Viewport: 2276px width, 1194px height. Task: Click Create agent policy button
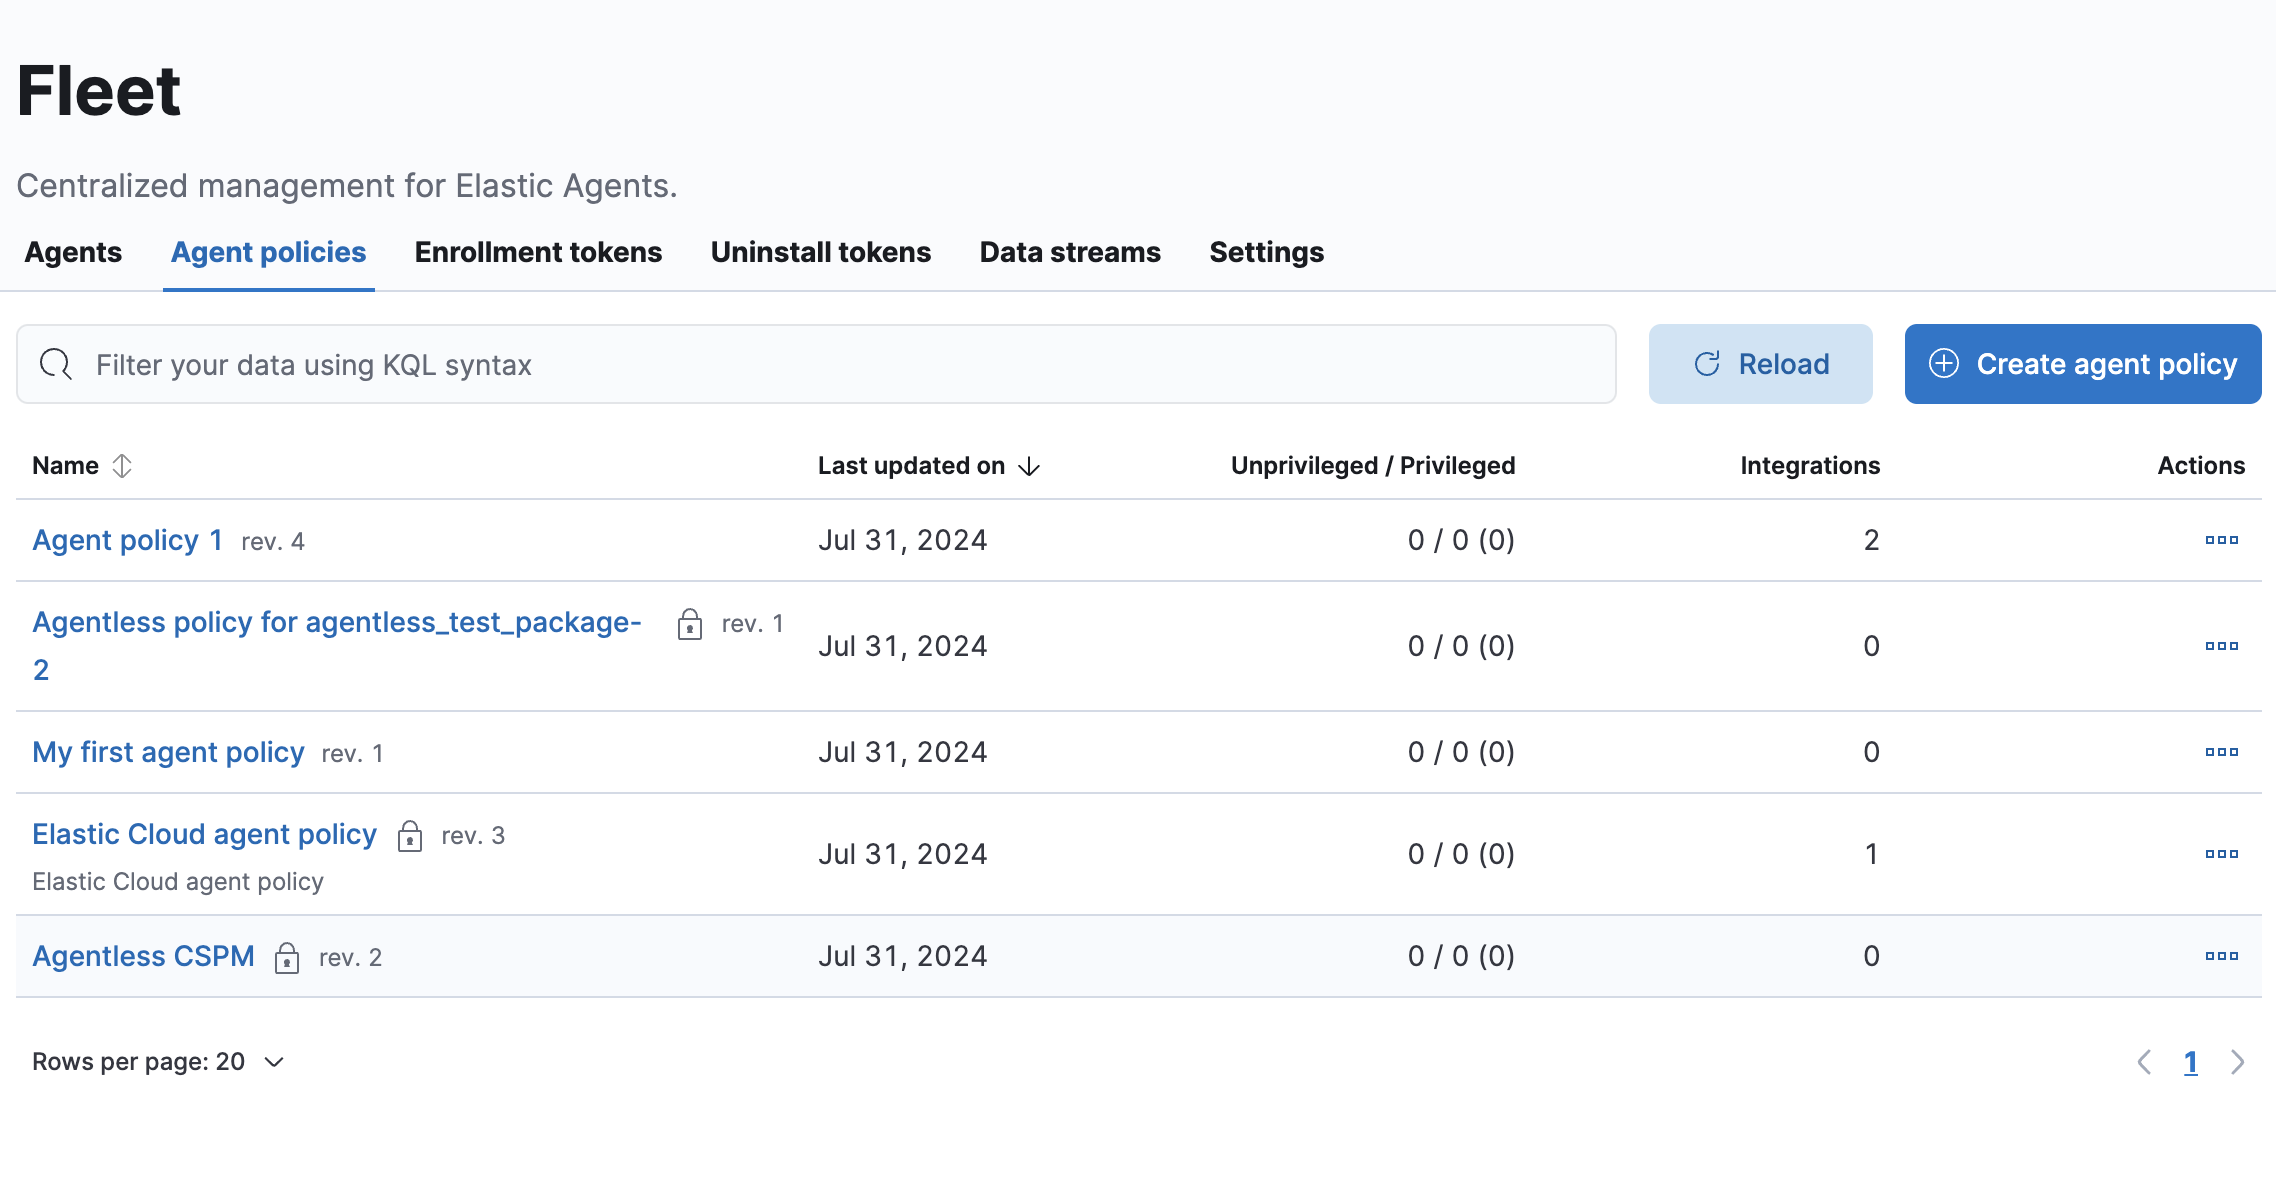[x=2083, y=364]
